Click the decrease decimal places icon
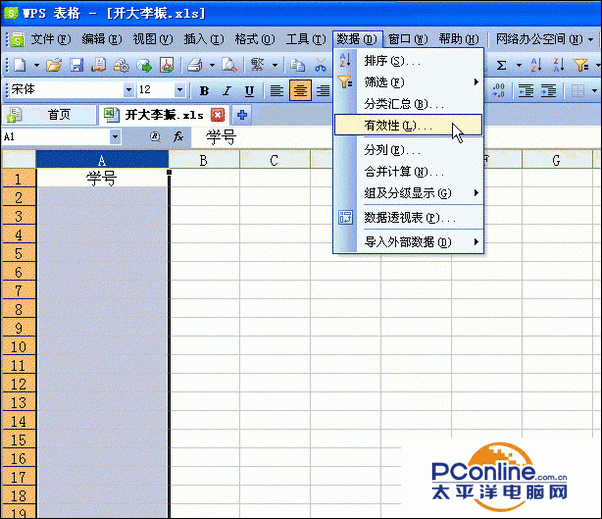This screenshot has height=519, width=602. 499,91
